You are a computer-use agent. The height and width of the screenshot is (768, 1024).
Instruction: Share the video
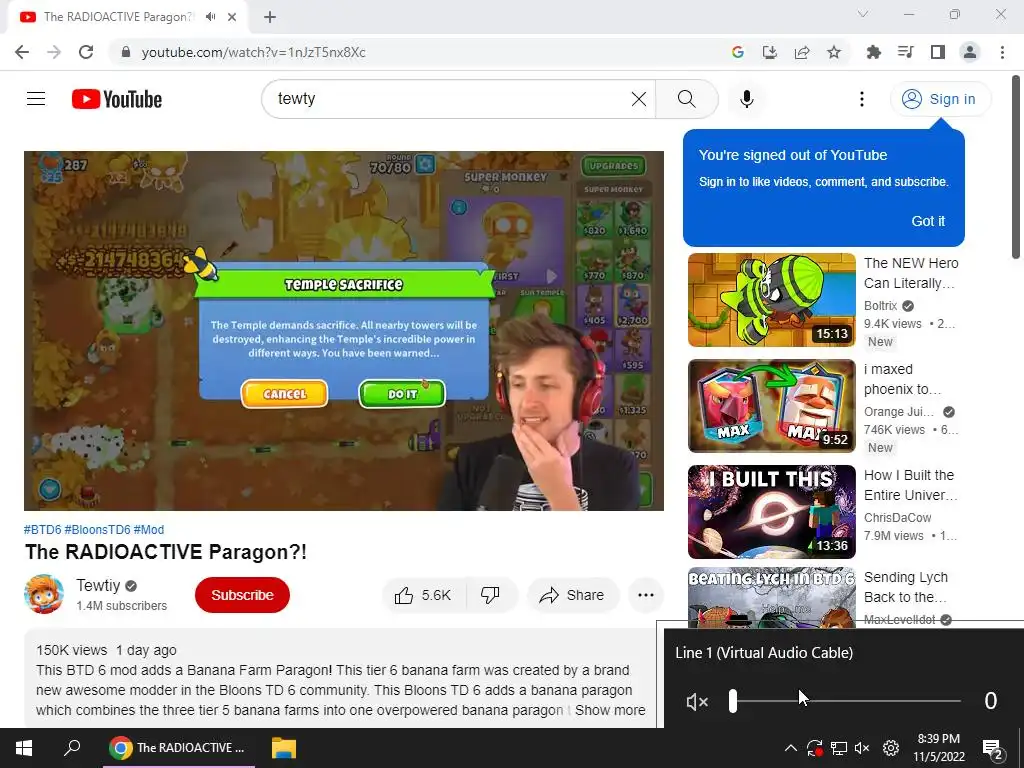pos(571,595)
